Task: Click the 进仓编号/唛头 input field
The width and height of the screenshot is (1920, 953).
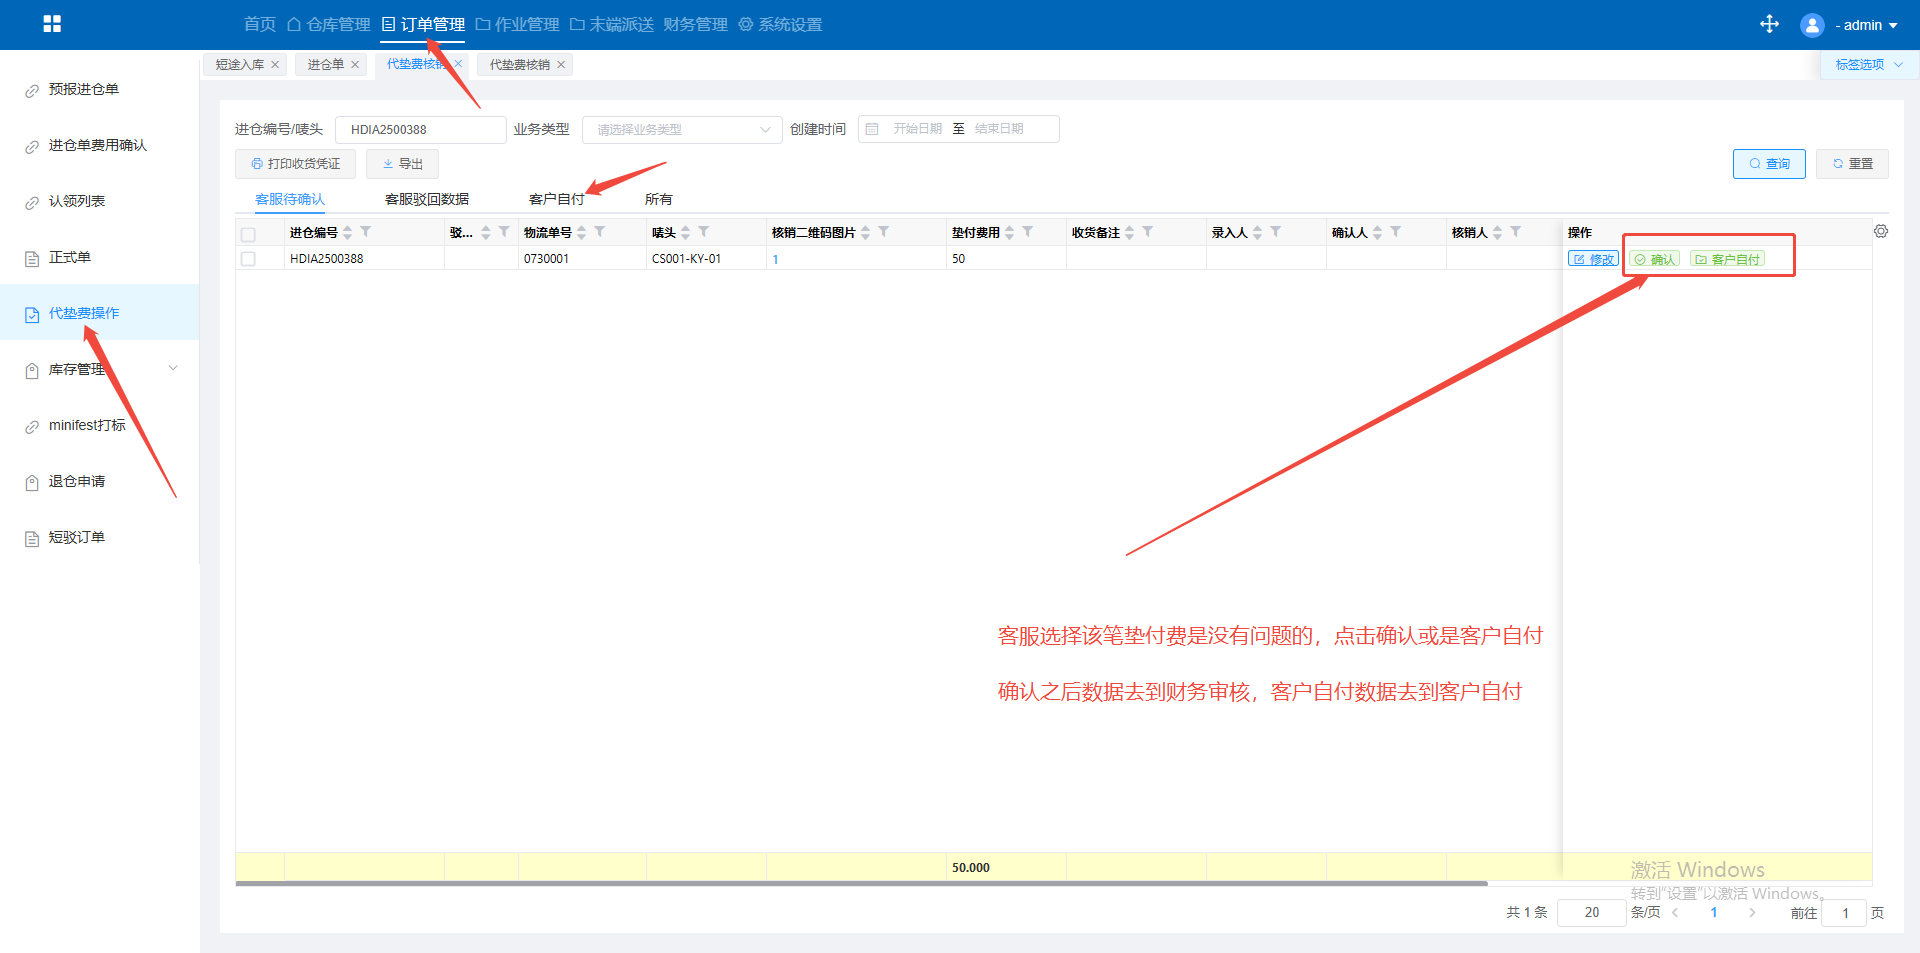Action: pos(420,130)
